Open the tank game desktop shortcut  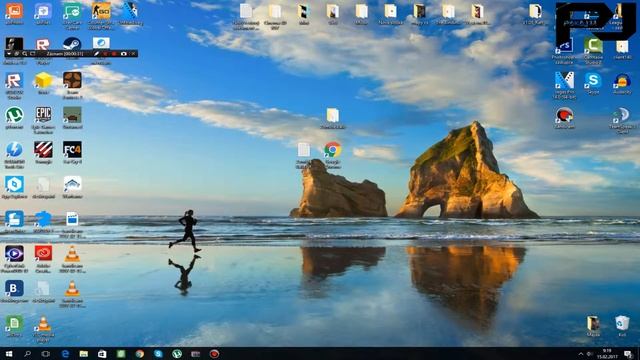click(72, 116)
